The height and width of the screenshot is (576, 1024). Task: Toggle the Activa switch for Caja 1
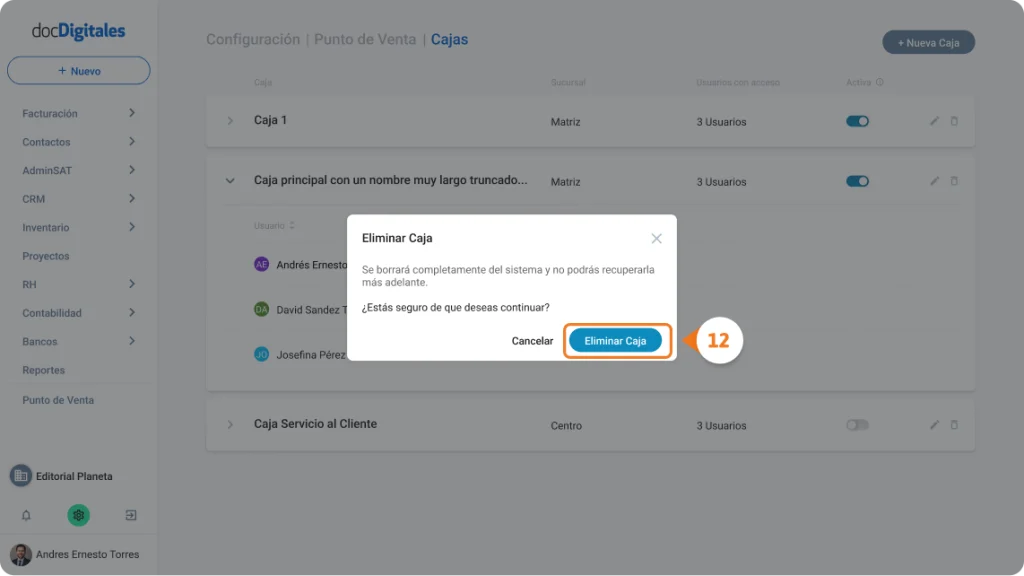click(x=857, y=121)
